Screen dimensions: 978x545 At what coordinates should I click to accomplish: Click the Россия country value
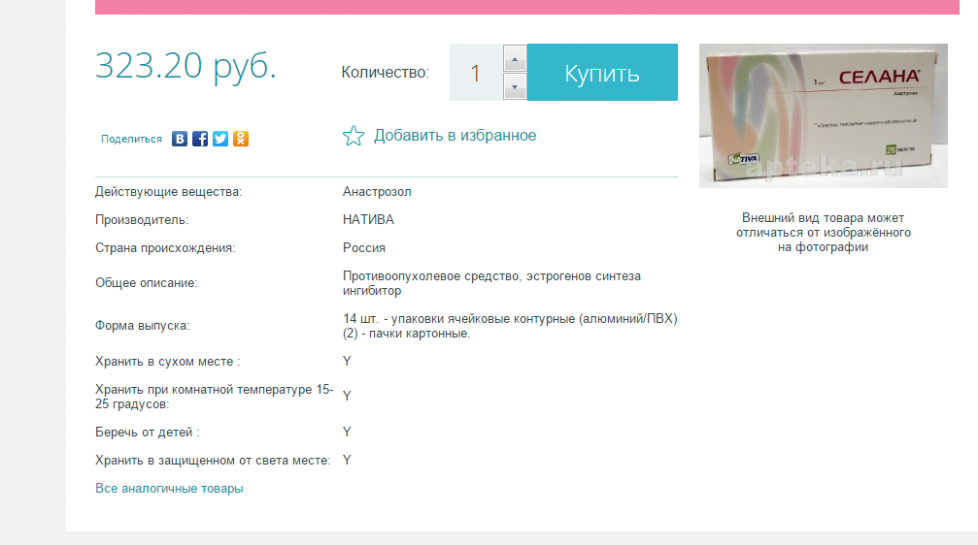[x=364, y=248]
